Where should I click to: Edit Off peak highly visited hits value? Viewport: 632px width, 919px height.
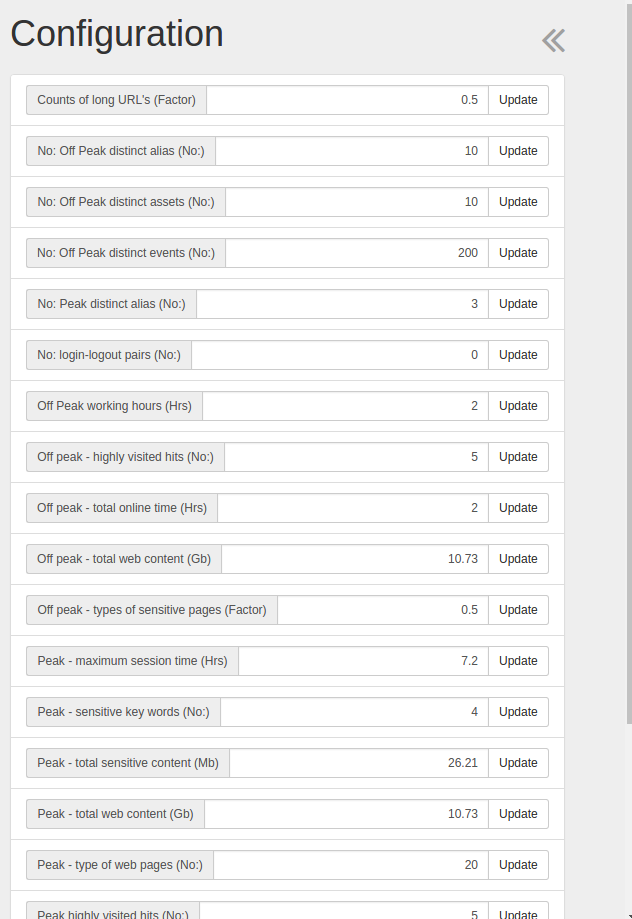click(356, 457)
